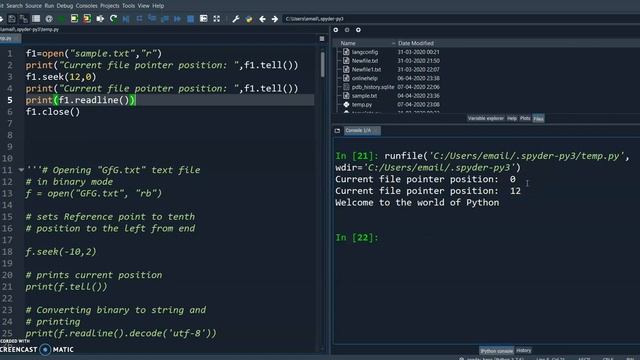Click the working directory path field
640x360 pixels.
point(461,19)
